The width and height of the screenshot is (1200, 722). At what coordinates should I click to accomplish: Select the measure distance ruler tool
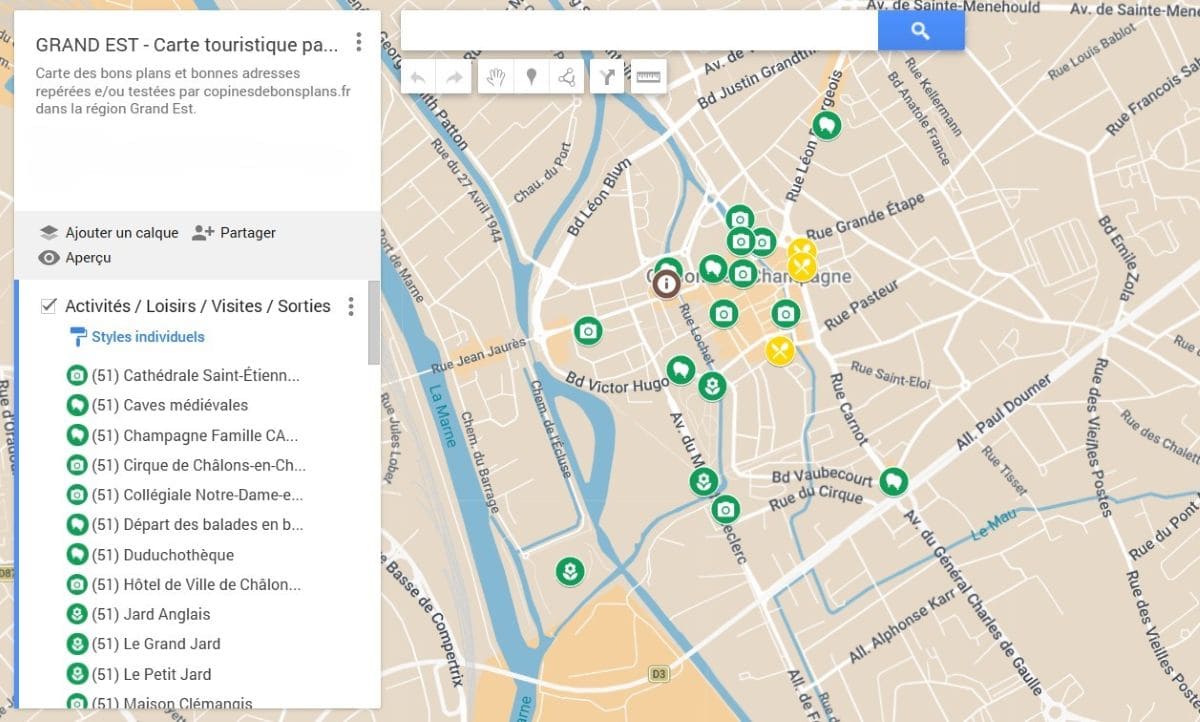649,78
